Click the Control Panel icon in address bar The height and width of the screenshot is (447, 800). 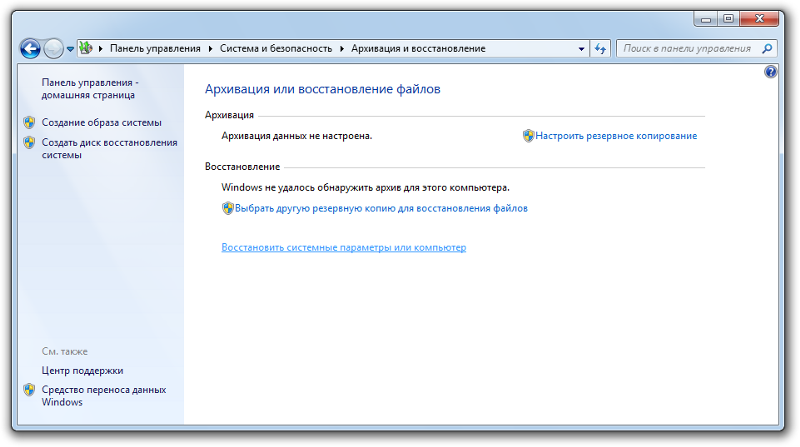[x=86, y=48]
